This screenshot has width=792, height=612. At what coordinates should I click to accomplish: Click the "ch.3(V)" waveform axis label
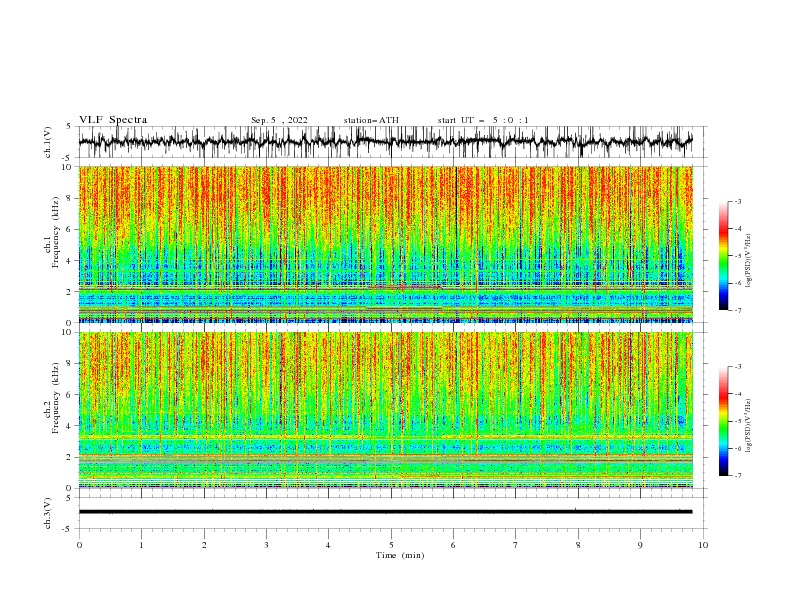pos(48,513)
